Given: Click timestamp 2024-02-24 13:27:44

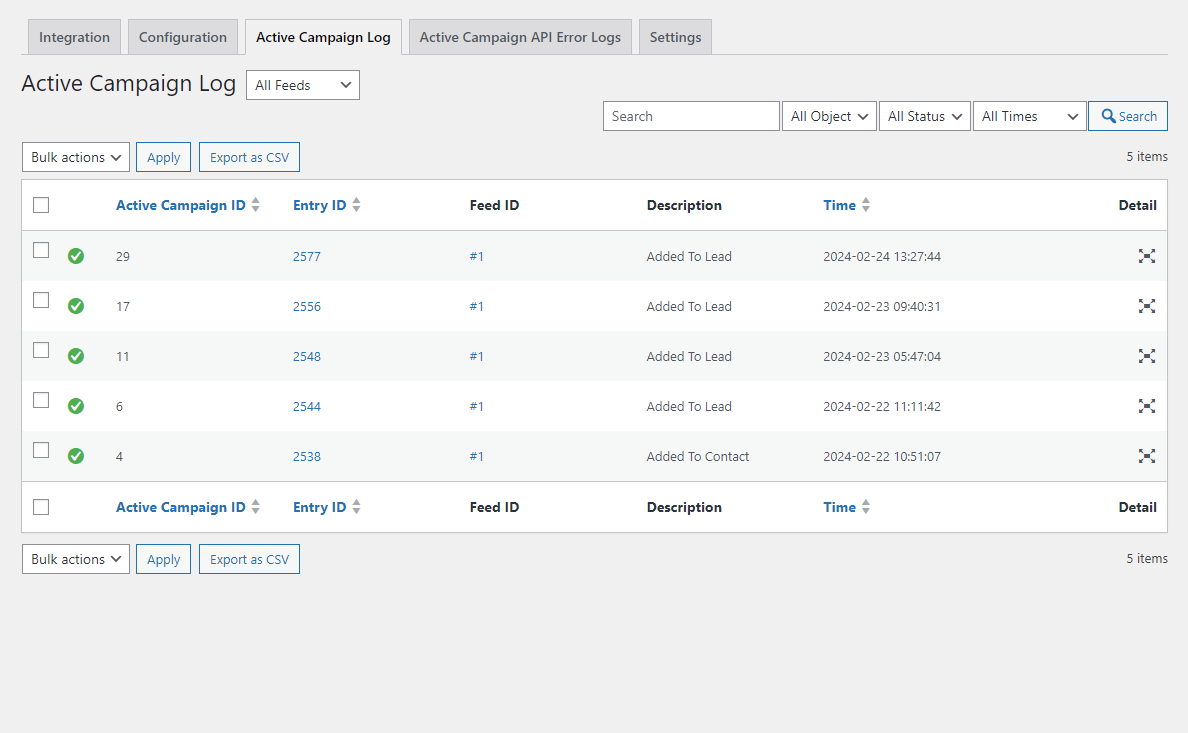Looking at the screenshot, I should pyautogui.click(x=882, y=256).
